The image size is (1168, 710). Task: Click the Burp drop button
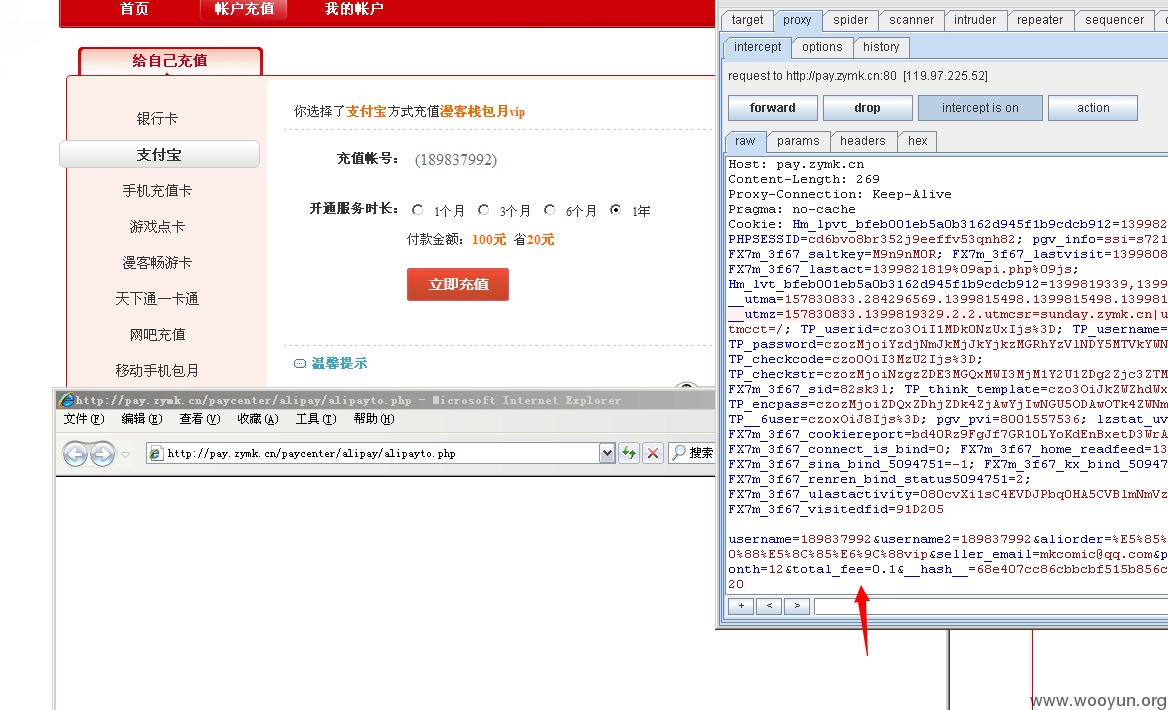[867, 108]
